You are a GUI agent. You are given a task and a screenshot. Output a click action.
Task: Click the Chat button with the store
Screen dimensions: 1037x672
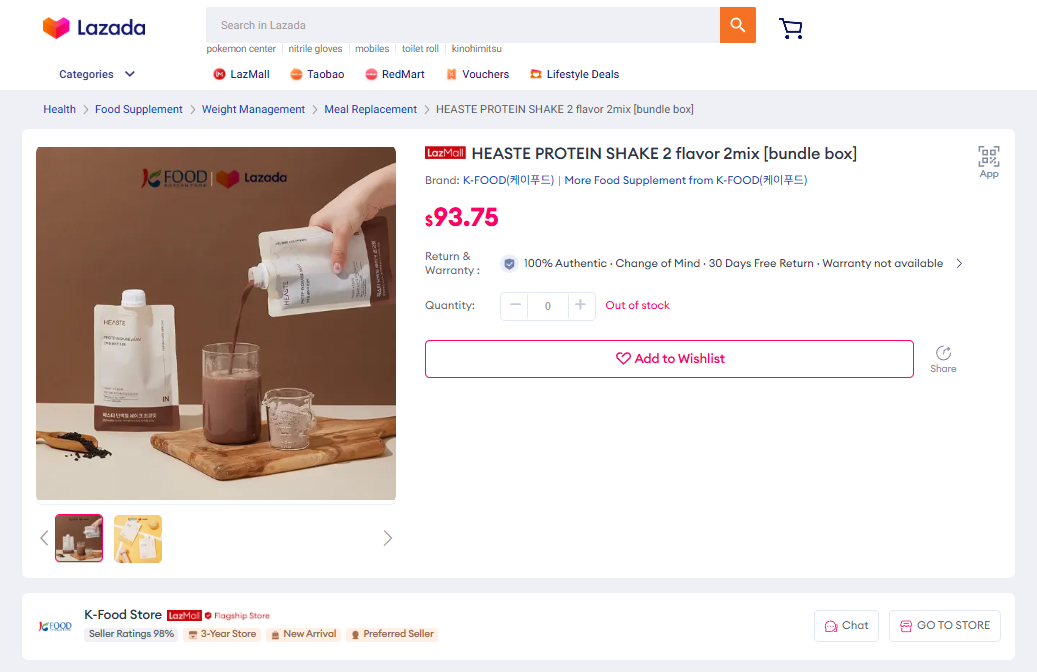tap(847, 626)
